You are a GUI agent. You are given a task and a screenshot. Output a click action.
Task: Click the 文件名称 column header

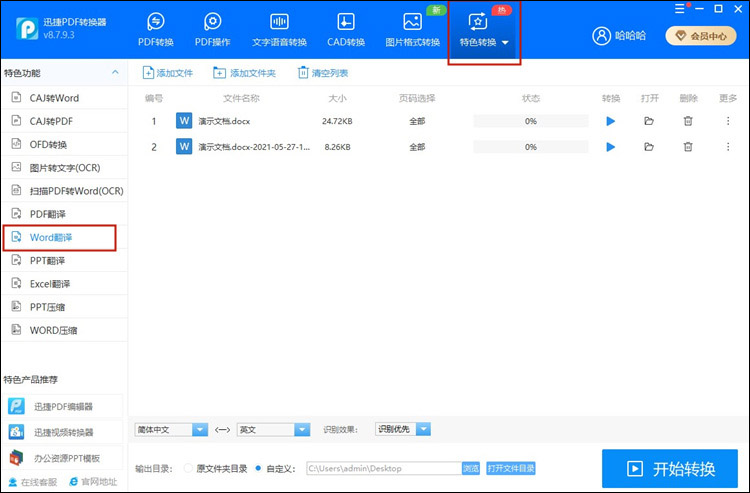tap(242, 98)
